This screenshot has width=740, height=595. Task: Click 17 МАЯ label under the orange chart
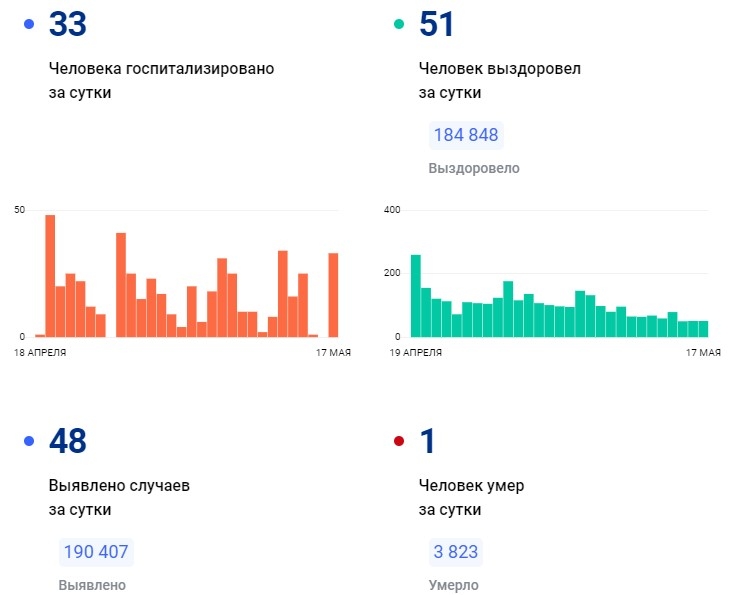327,352
